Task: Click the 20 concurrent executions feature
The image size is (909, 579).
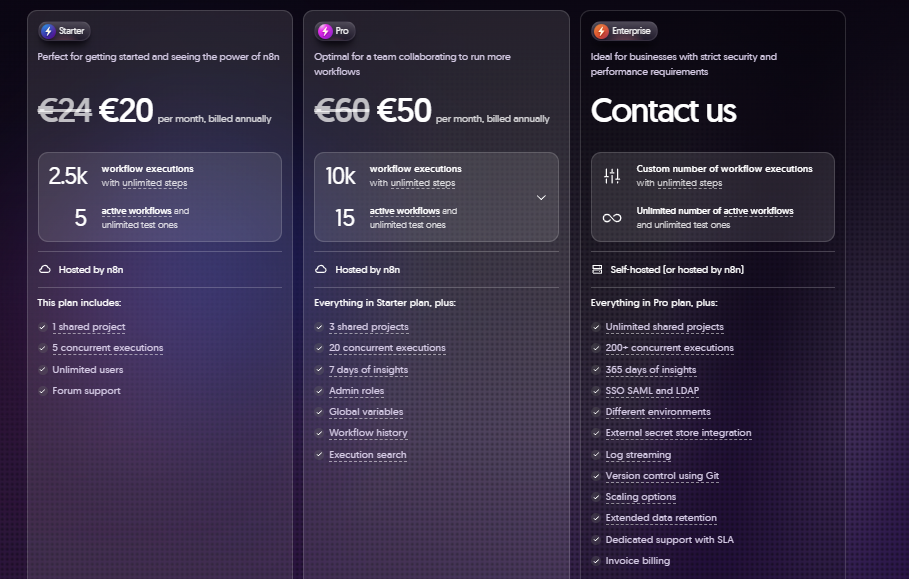Action: tap(387, 348)
